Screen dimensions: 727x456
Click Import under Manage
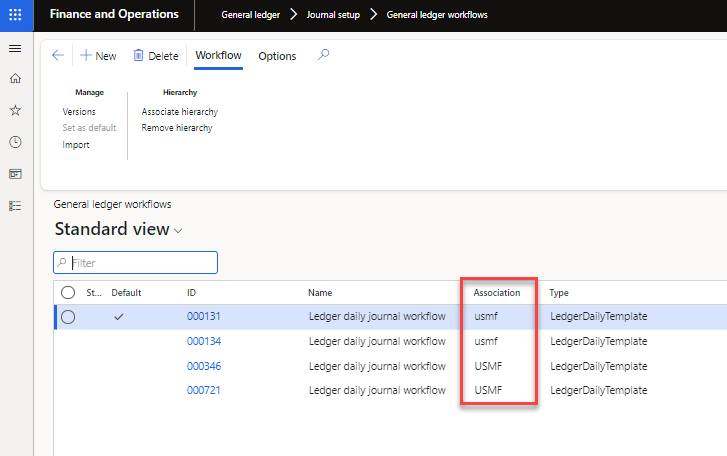click(76, 145)
